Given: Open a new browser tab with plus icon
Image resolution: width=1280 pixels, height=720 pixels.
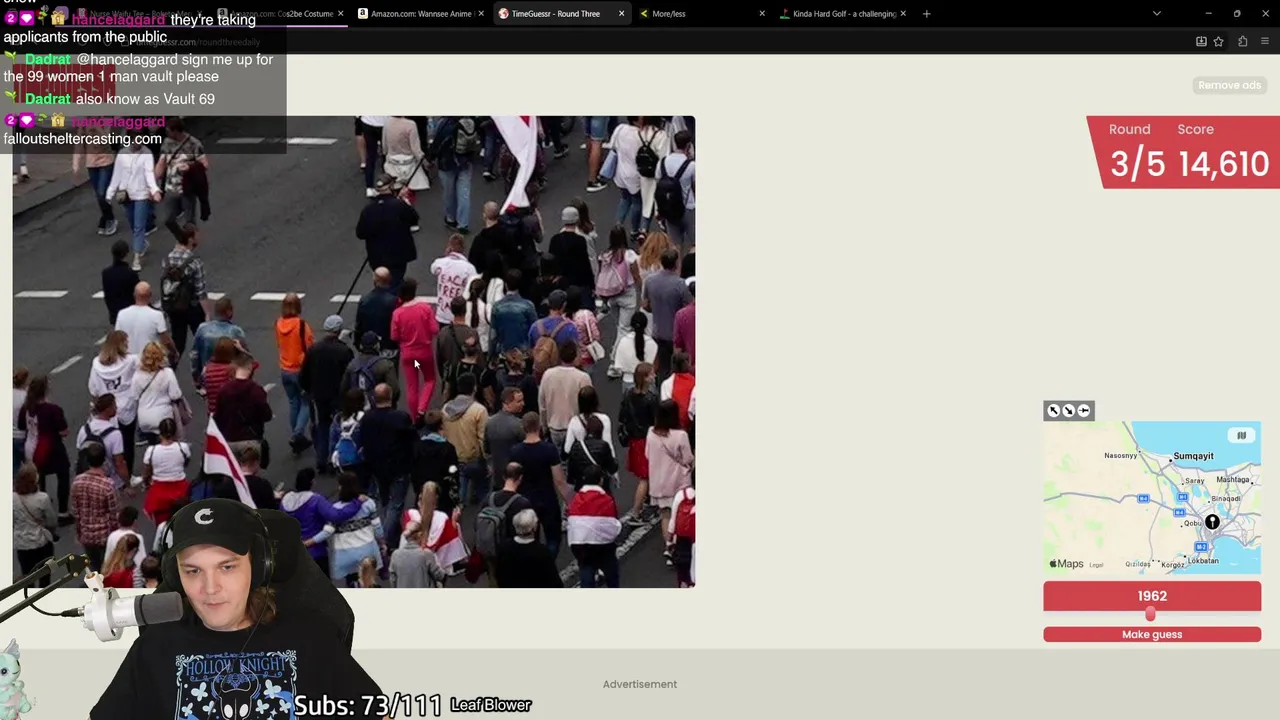Looking at the screenshot, I should coord(926,14).
